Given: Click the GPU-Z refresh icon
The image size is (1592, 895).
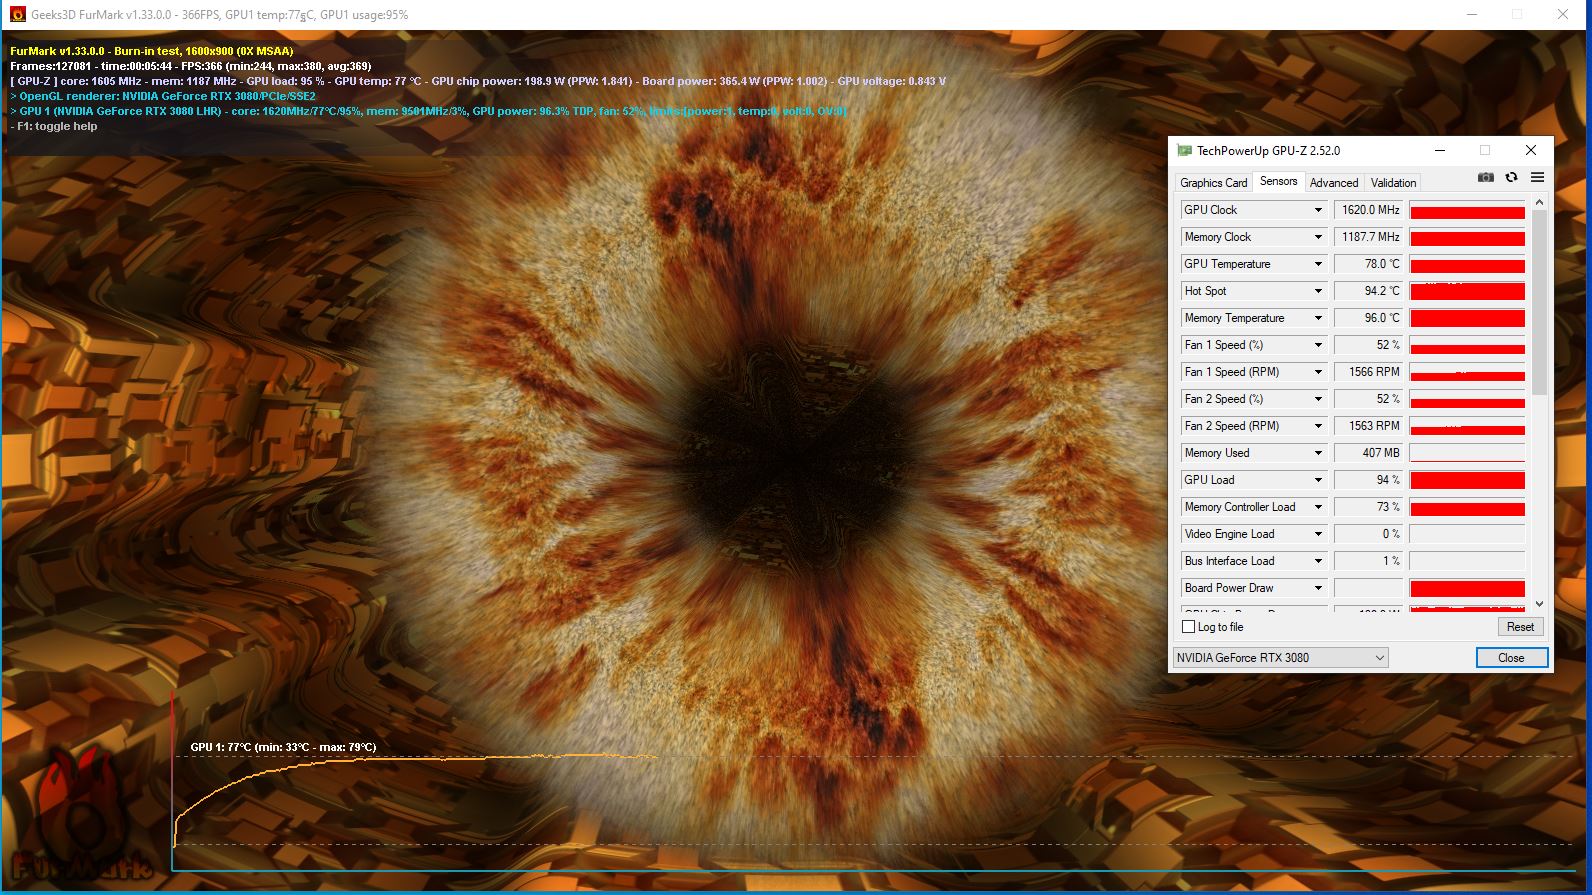Looking at the screenshot, I should pyautogui.click(x=1511, y=177).
